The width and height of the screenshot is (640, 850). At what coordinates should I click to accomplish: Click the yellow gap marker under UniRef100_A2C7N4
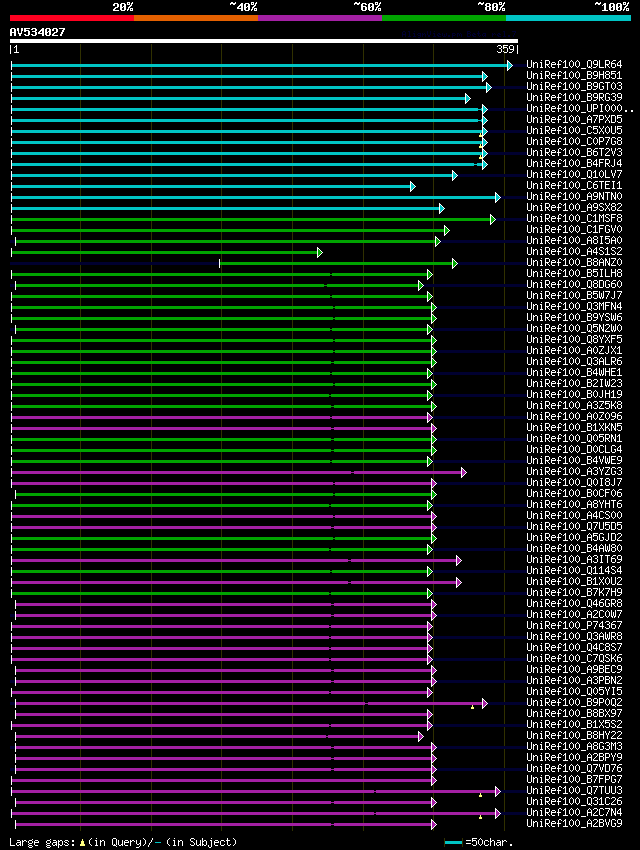tap(480, 817)
